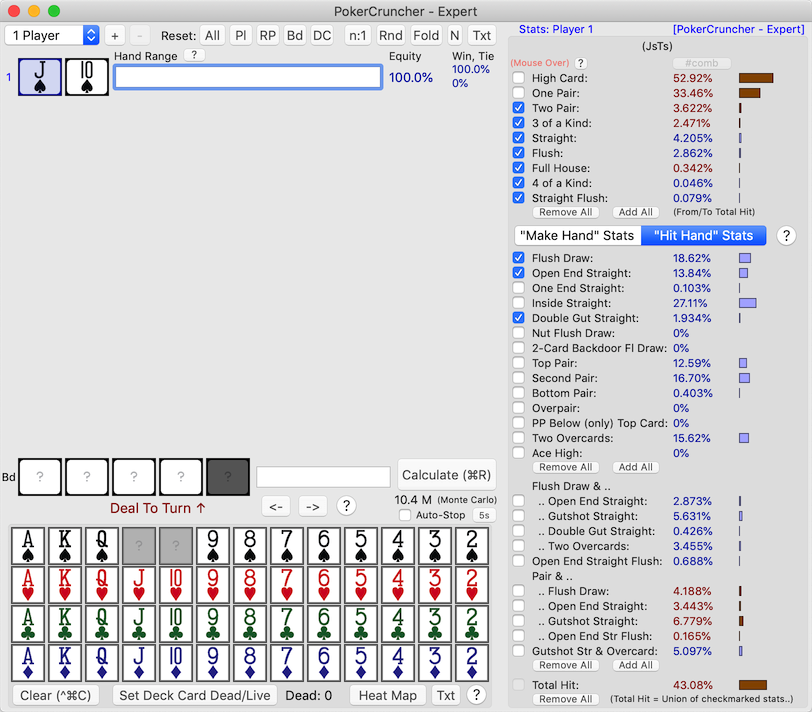Screen dimensions: 812x712
Task: Open Mouse Over help question mark
Action: pos(581,63)
